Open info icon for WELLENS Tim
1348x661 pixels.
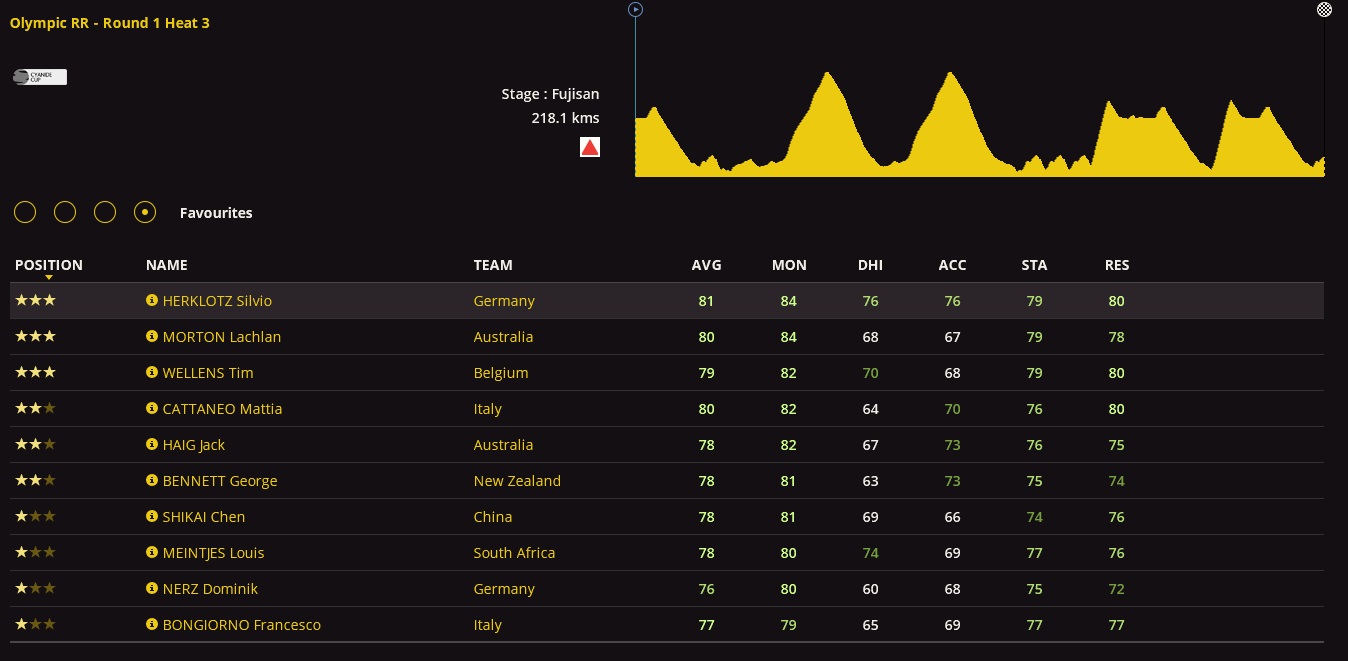(152, 372)
